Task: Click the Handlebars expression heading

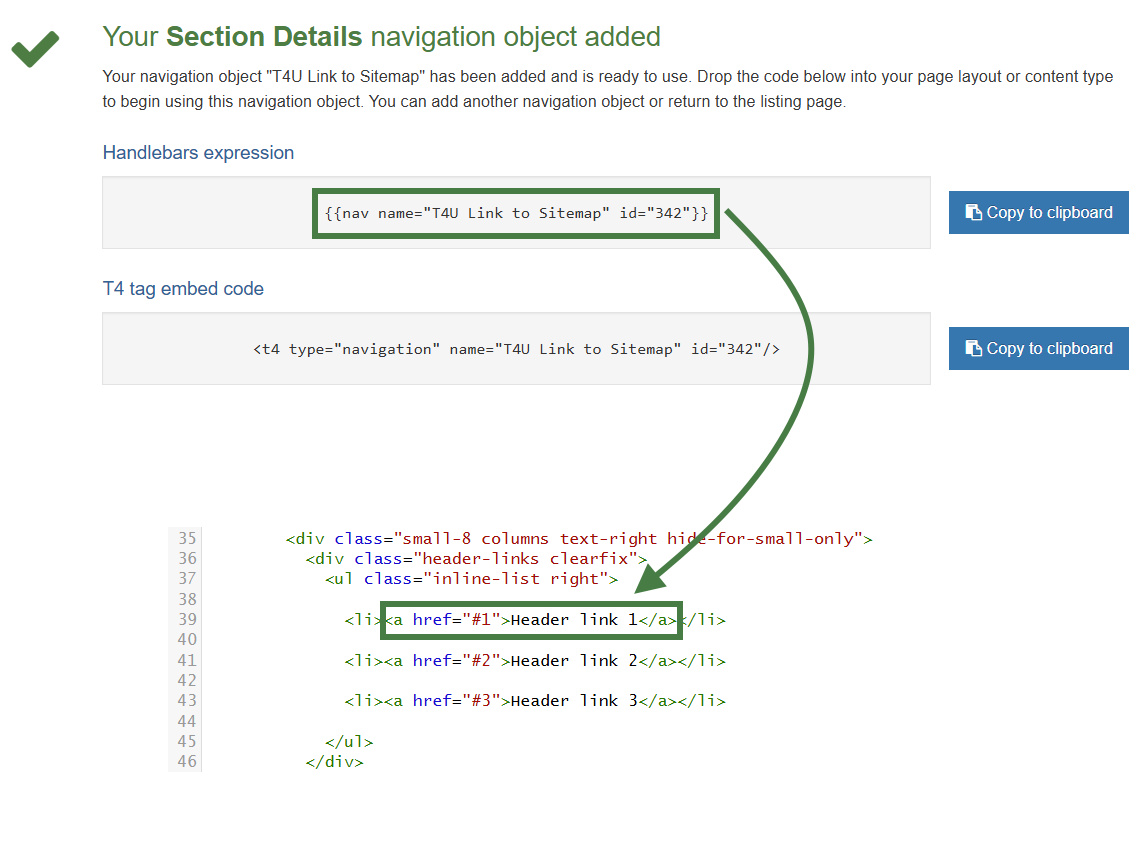Action: (x=198, y=152)
